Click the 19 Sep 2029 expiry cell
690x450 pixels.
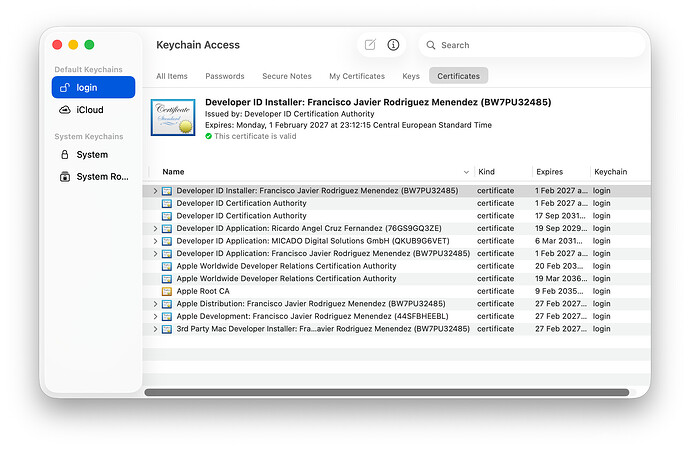tap(561, 228)
